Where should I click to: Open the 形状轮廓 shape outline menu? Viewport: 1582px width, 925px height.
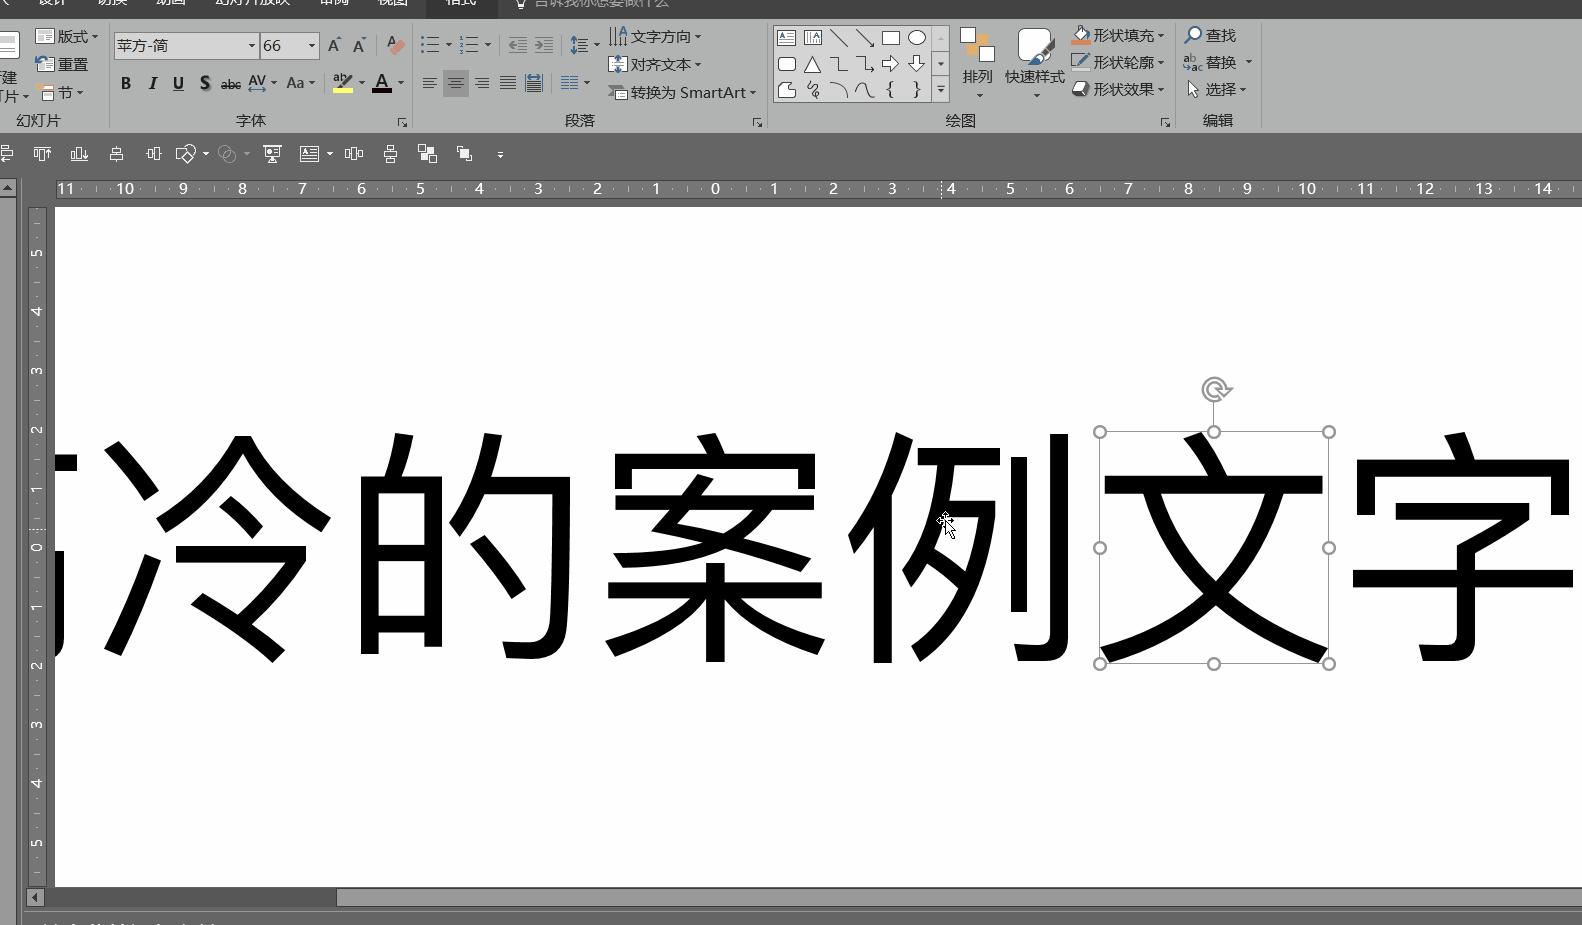[x=1118, y=62]
